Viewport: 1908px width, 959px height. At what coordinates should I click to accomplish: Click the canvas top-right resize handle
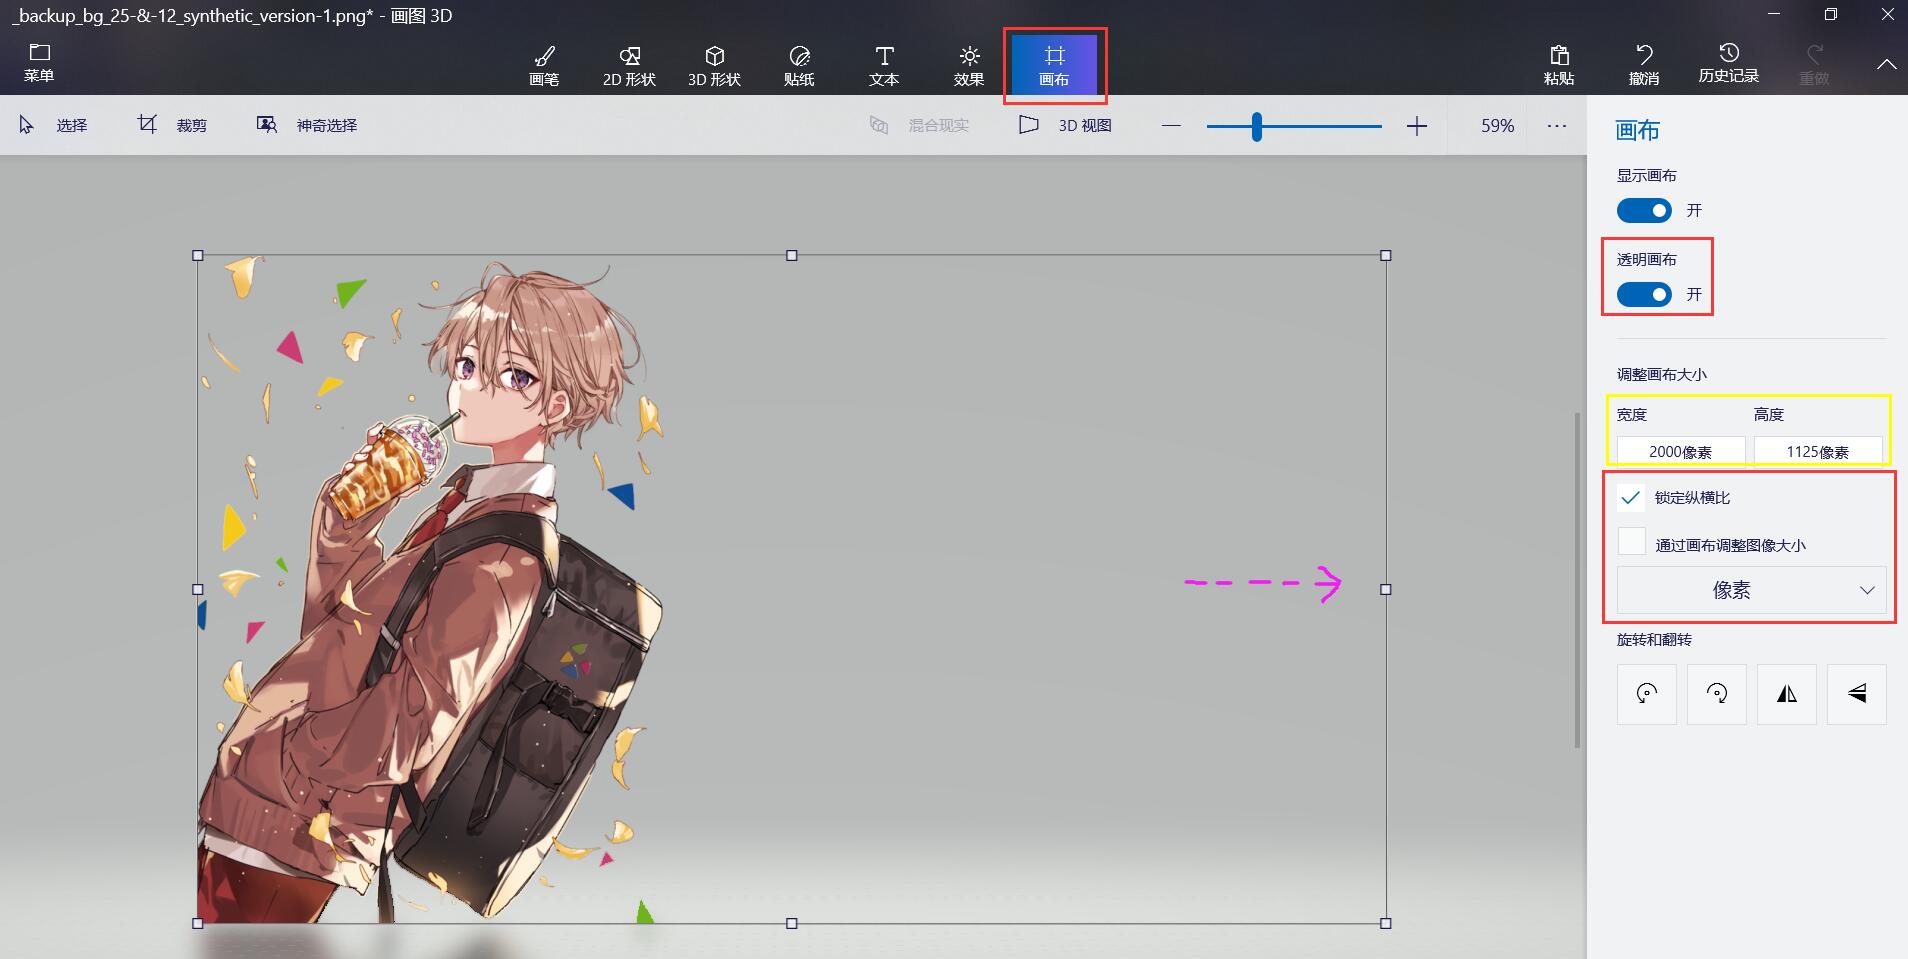[x=1386, y=256]
